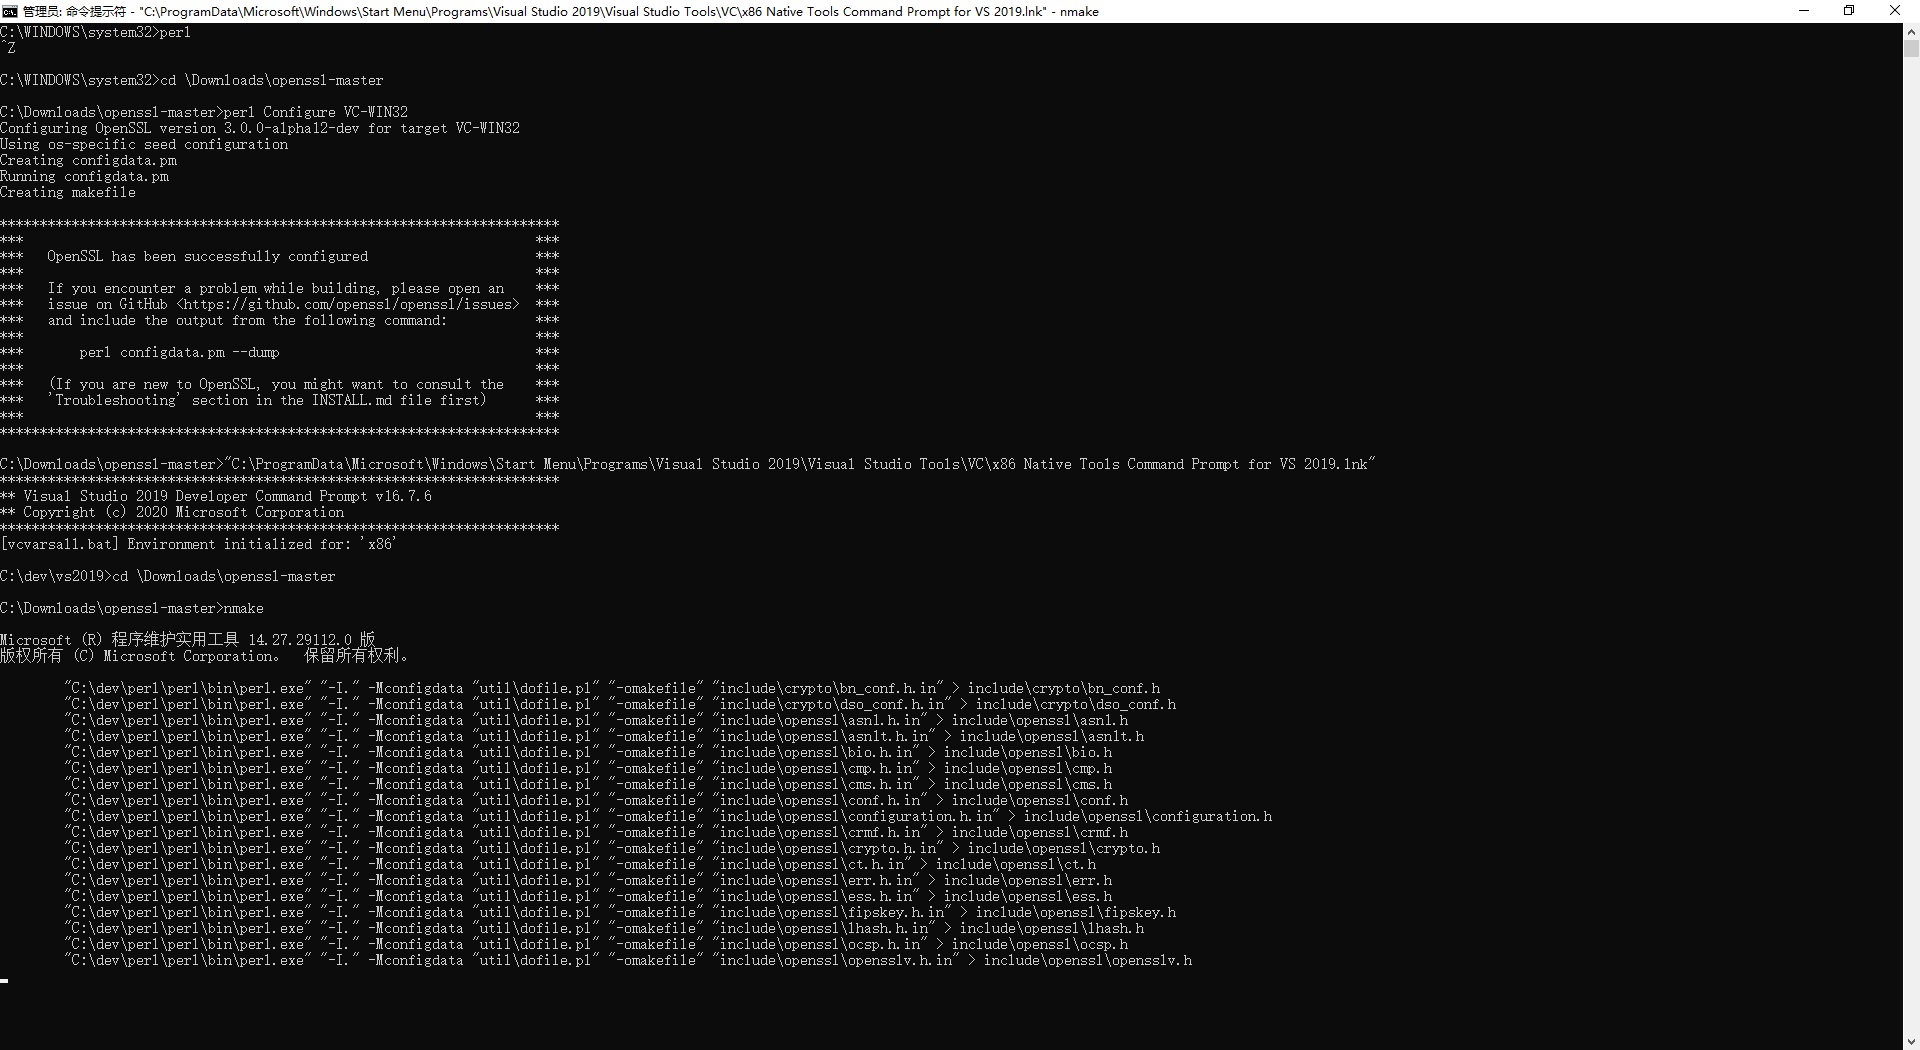Screen dimensions: 1920x1050
Task: Click the Microsoft Corporation rights reserved line
Action: tap(205, 656)
